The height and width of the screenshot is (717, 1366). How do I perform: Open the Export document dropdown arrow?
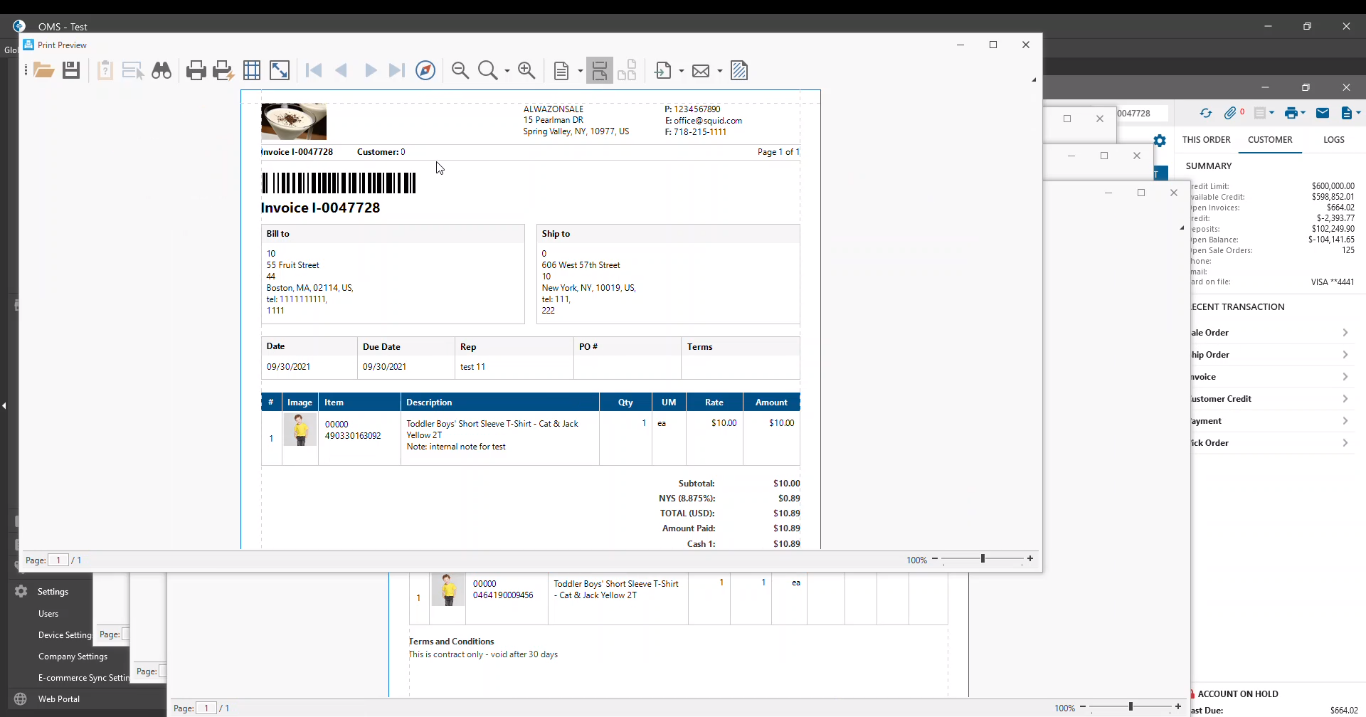pos(681,71)
